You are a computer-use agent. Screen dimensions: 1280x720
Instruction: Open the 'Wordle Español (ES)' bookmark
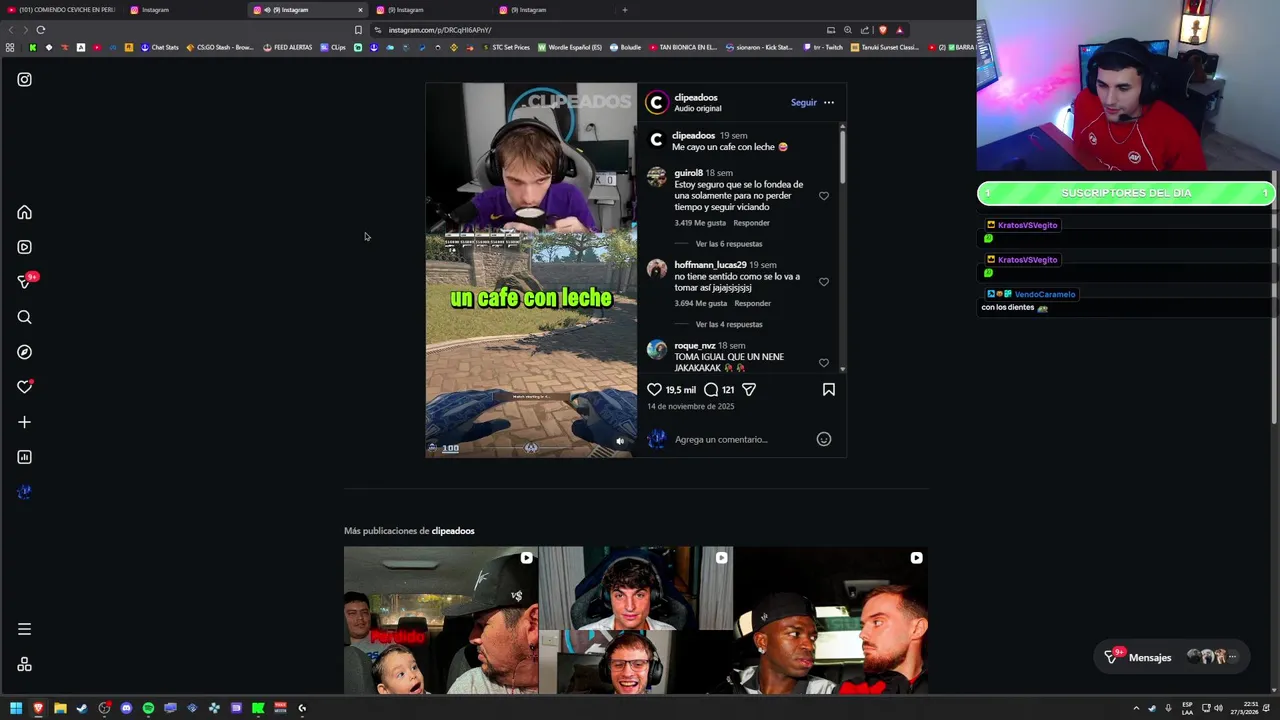570,47
